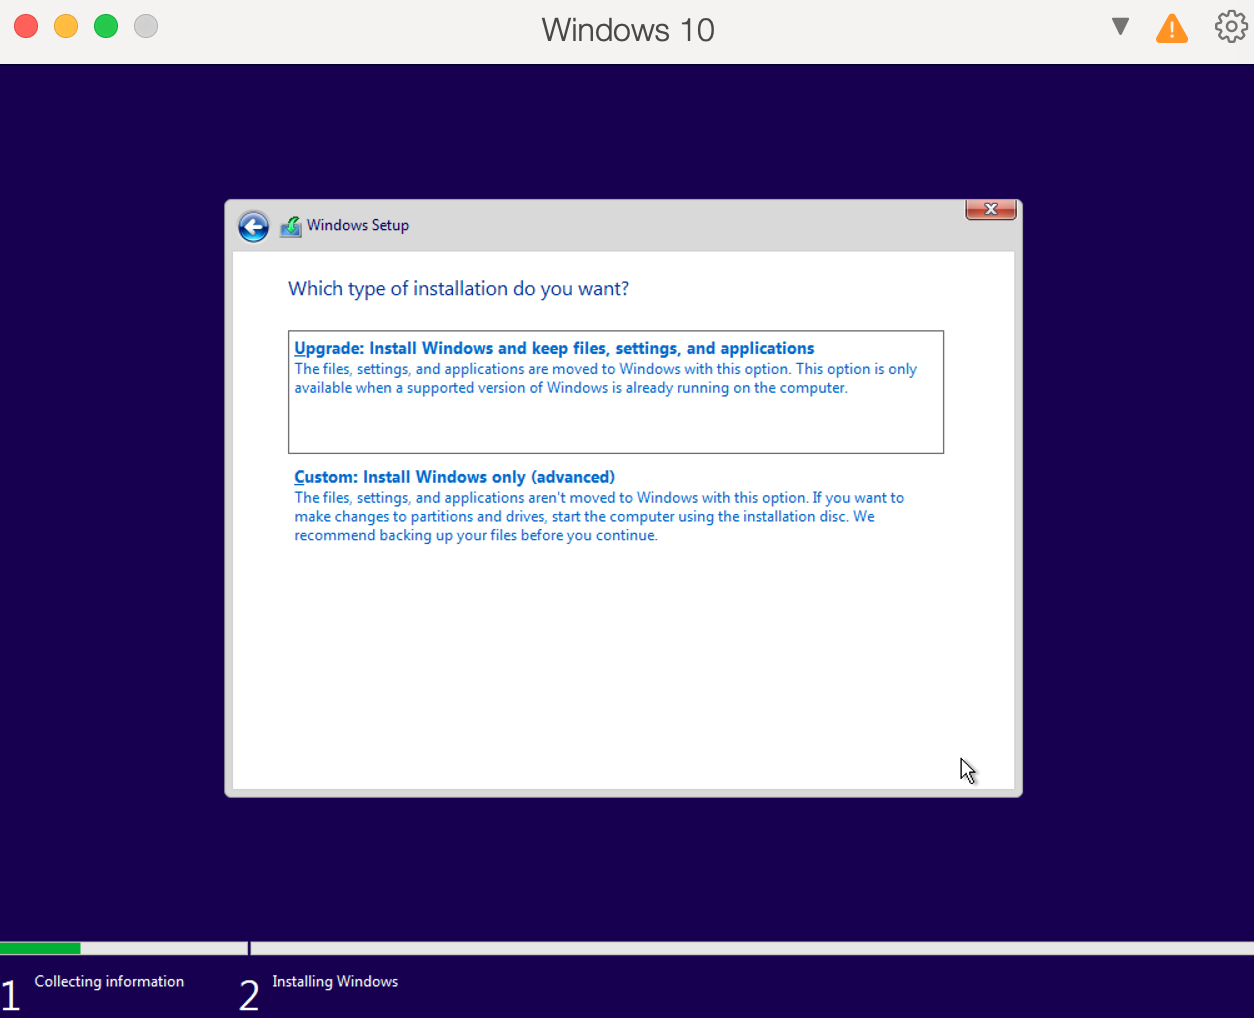Viewport: 1254px width, 1018px height.
Task: Close the Windows Setup dialog
Action: point(990,209)
